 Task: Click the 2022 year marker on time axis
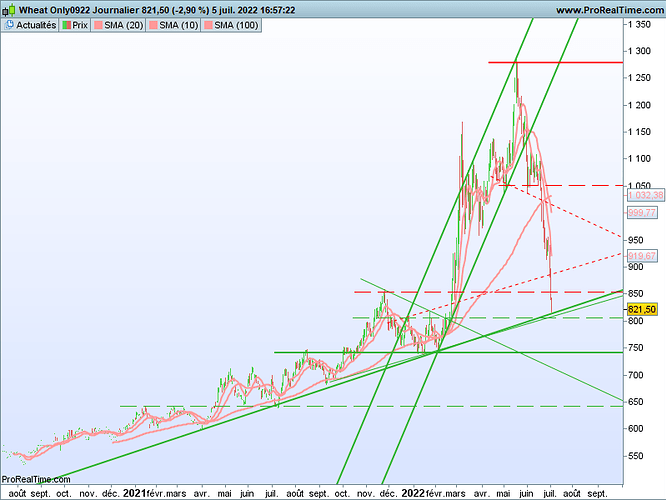click(414, 493)
